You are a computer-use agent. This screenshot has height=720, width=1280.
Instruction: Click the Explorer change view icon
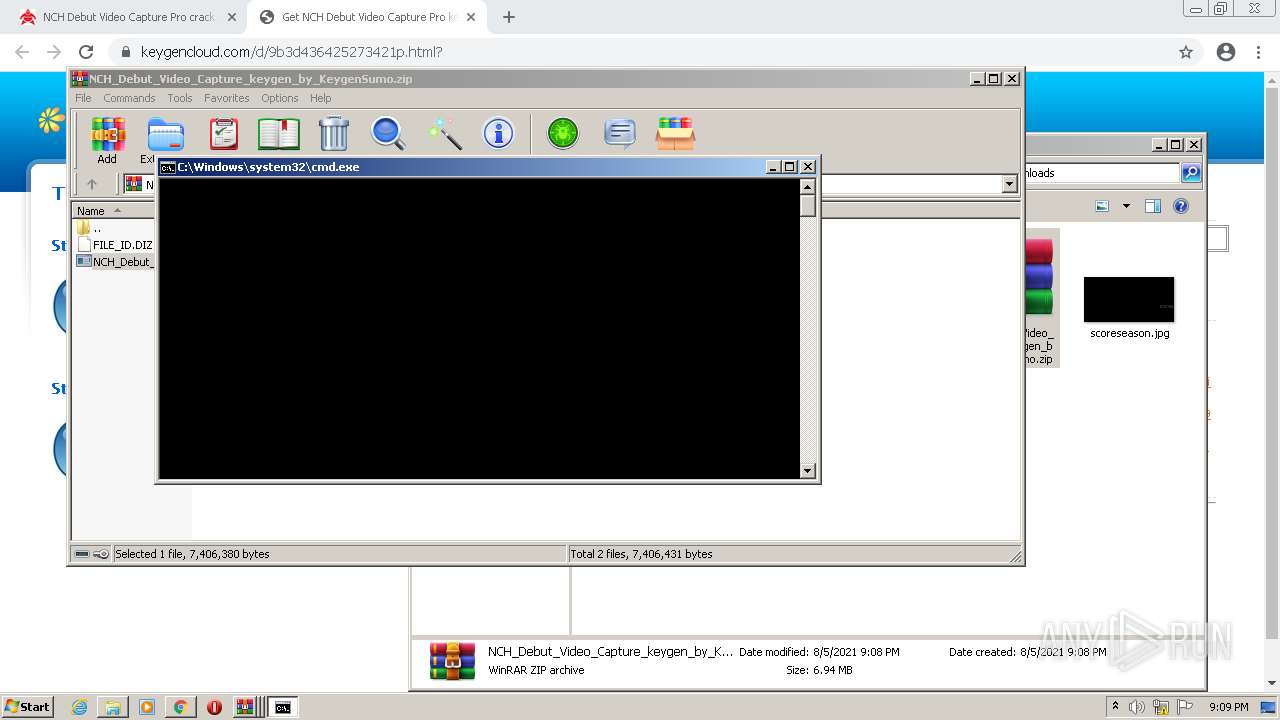(x=1102, y=206)
